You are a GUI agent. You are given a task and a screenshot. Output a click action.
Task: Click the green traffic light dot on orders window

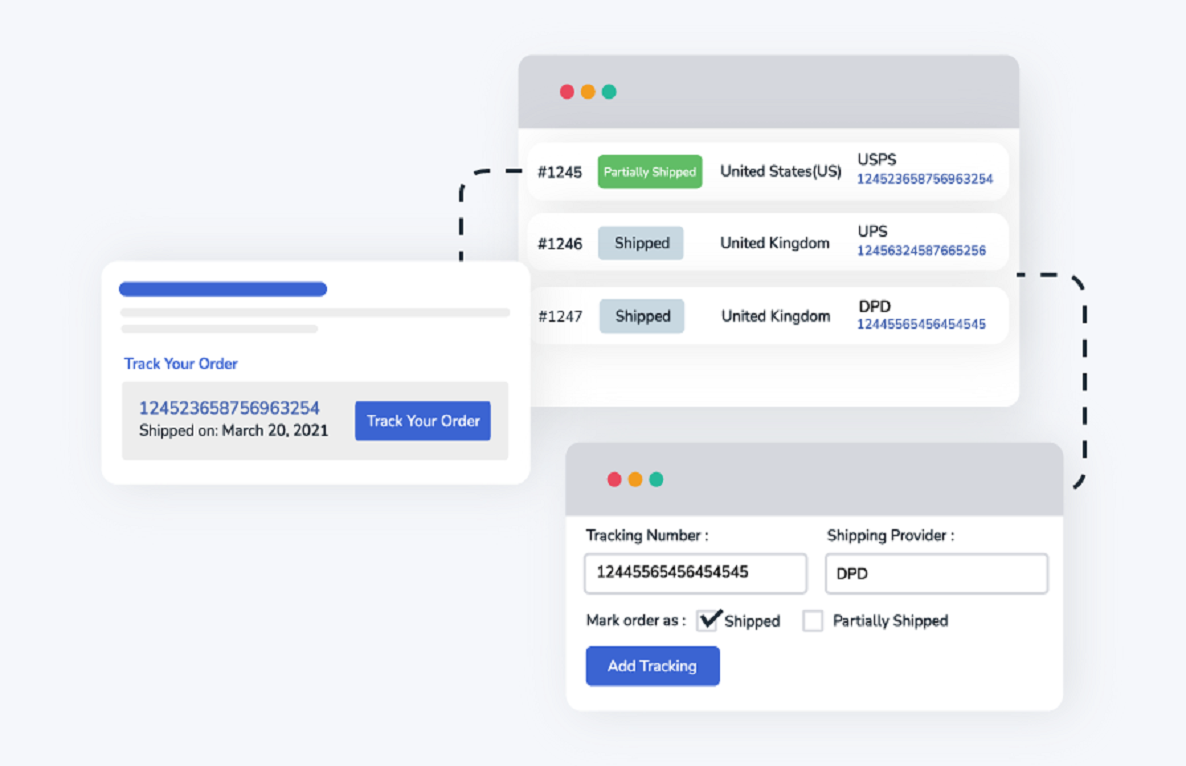point(609,91)
